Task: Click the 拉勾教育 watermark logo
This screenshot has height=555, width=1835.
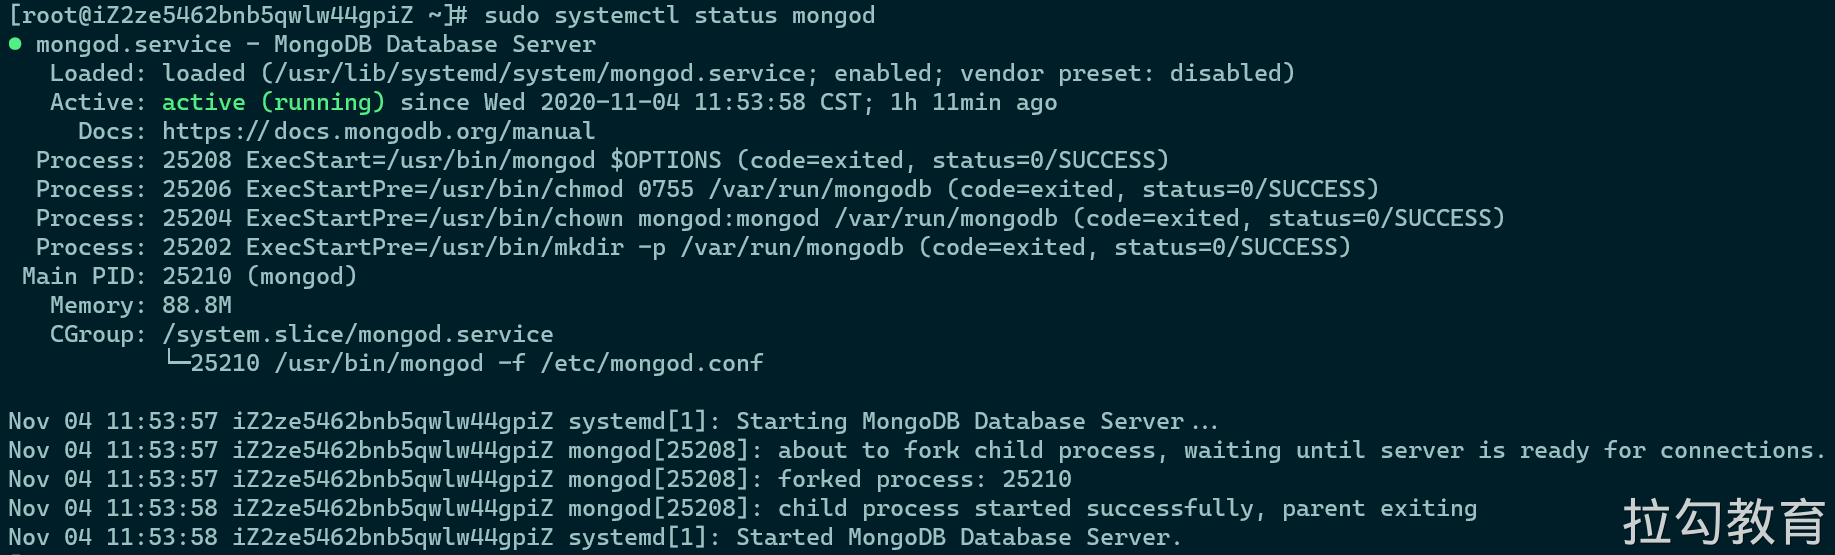Action: (x=1724, y=521)
